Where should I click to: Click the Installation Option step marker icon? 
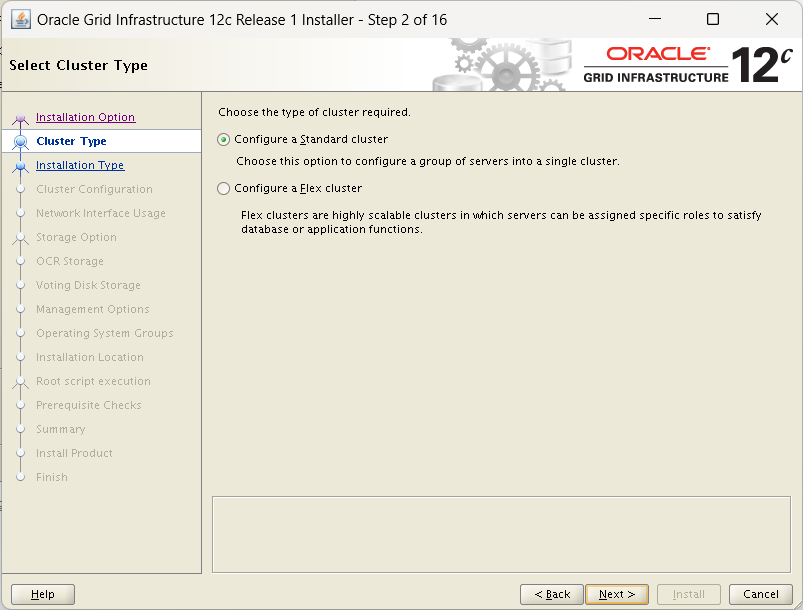pos(20,118)
